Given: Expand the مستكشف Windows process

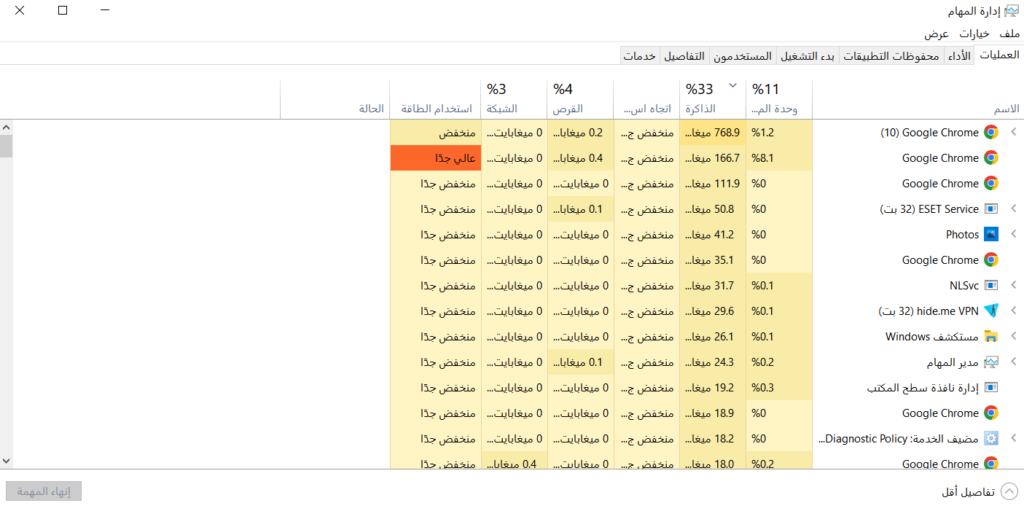Looking at the screenshot, I should [x=1014, y=337].
